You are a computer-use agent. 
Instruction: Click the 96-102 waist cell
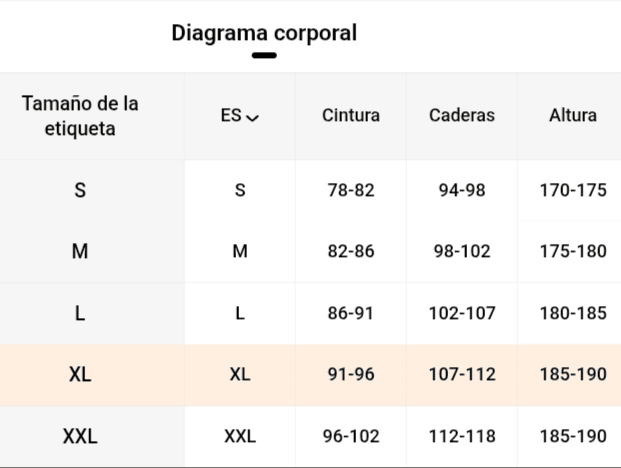coord(351,436)
